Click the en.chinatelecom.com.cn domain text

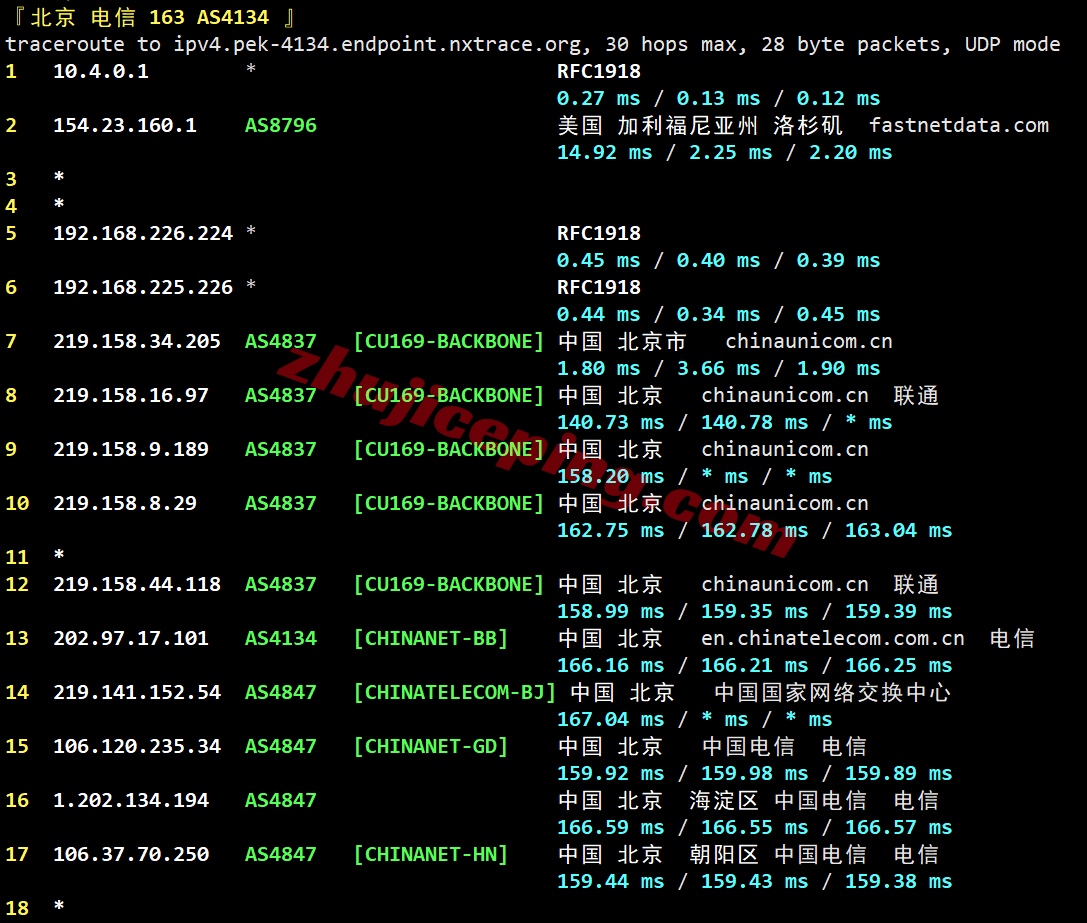[x=833, y=639]
